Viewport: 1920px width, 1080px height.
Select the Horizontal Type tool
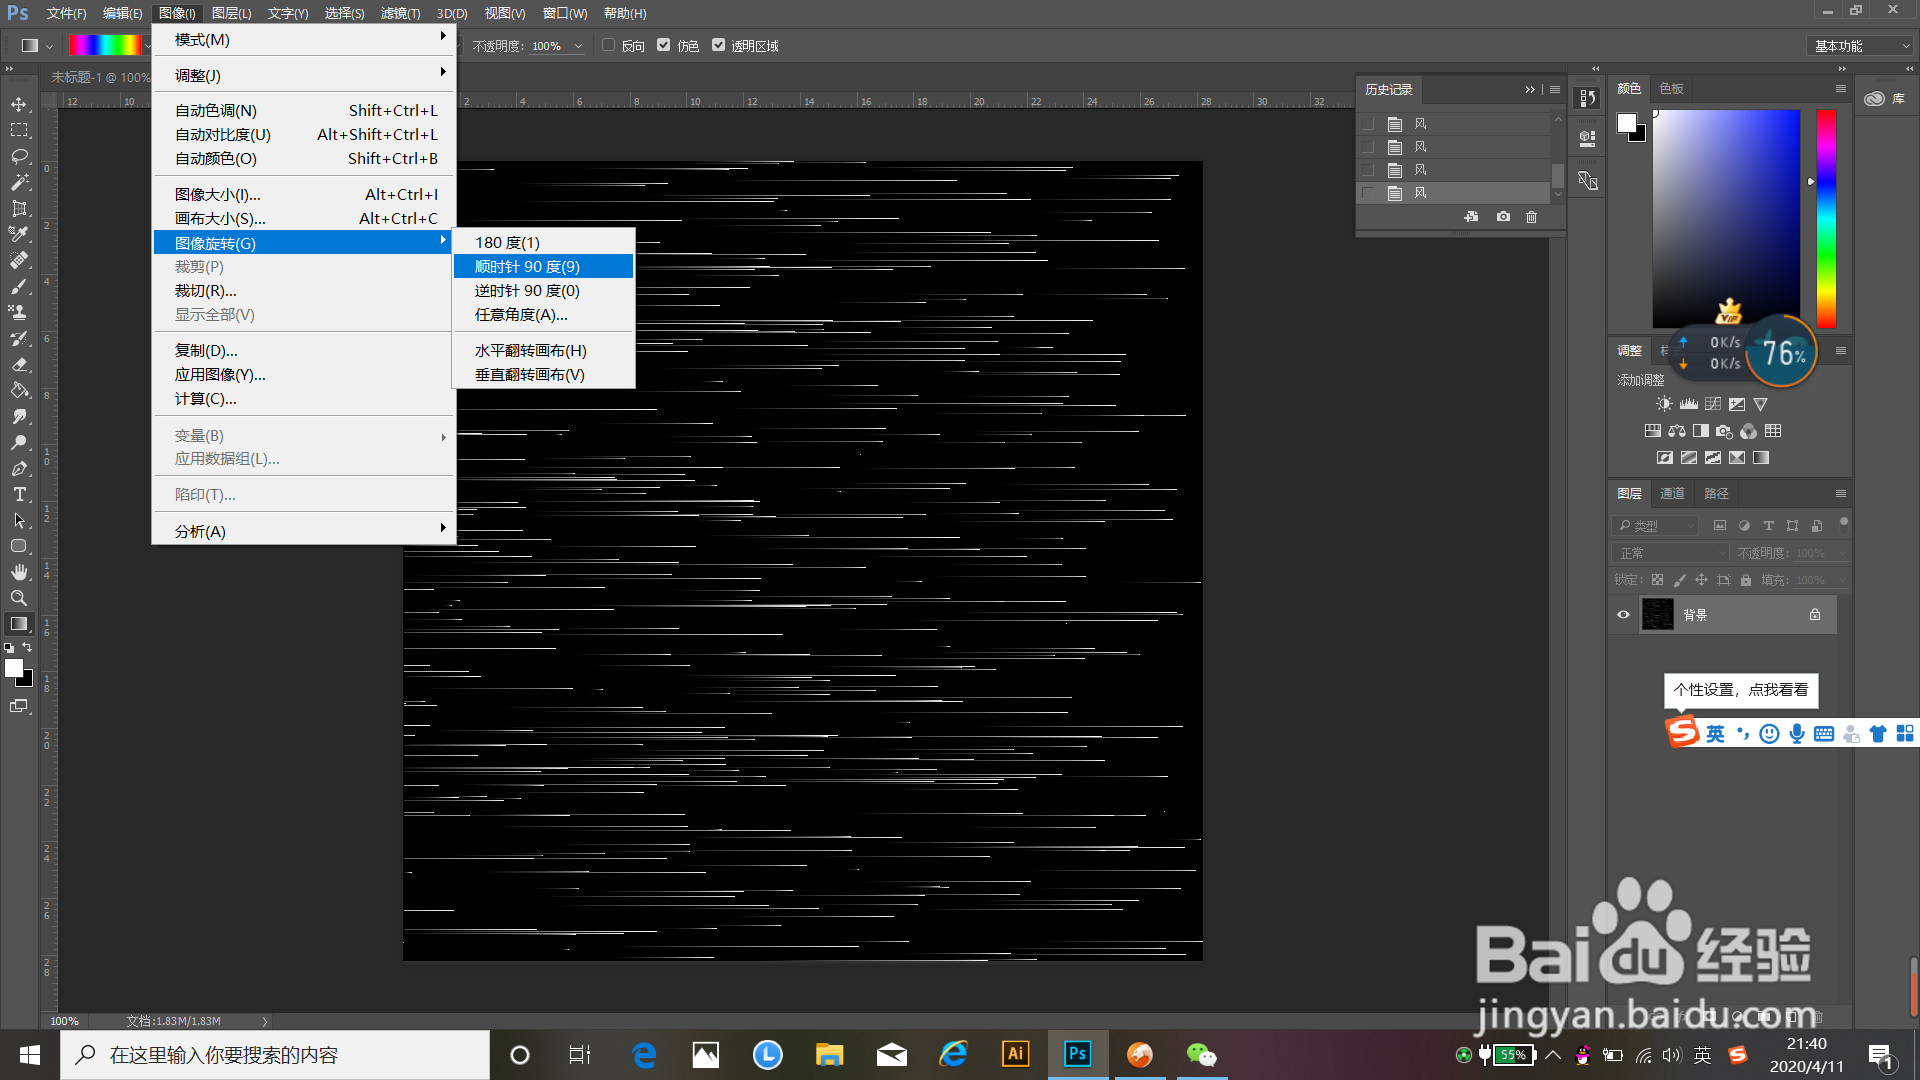(19, 494)
